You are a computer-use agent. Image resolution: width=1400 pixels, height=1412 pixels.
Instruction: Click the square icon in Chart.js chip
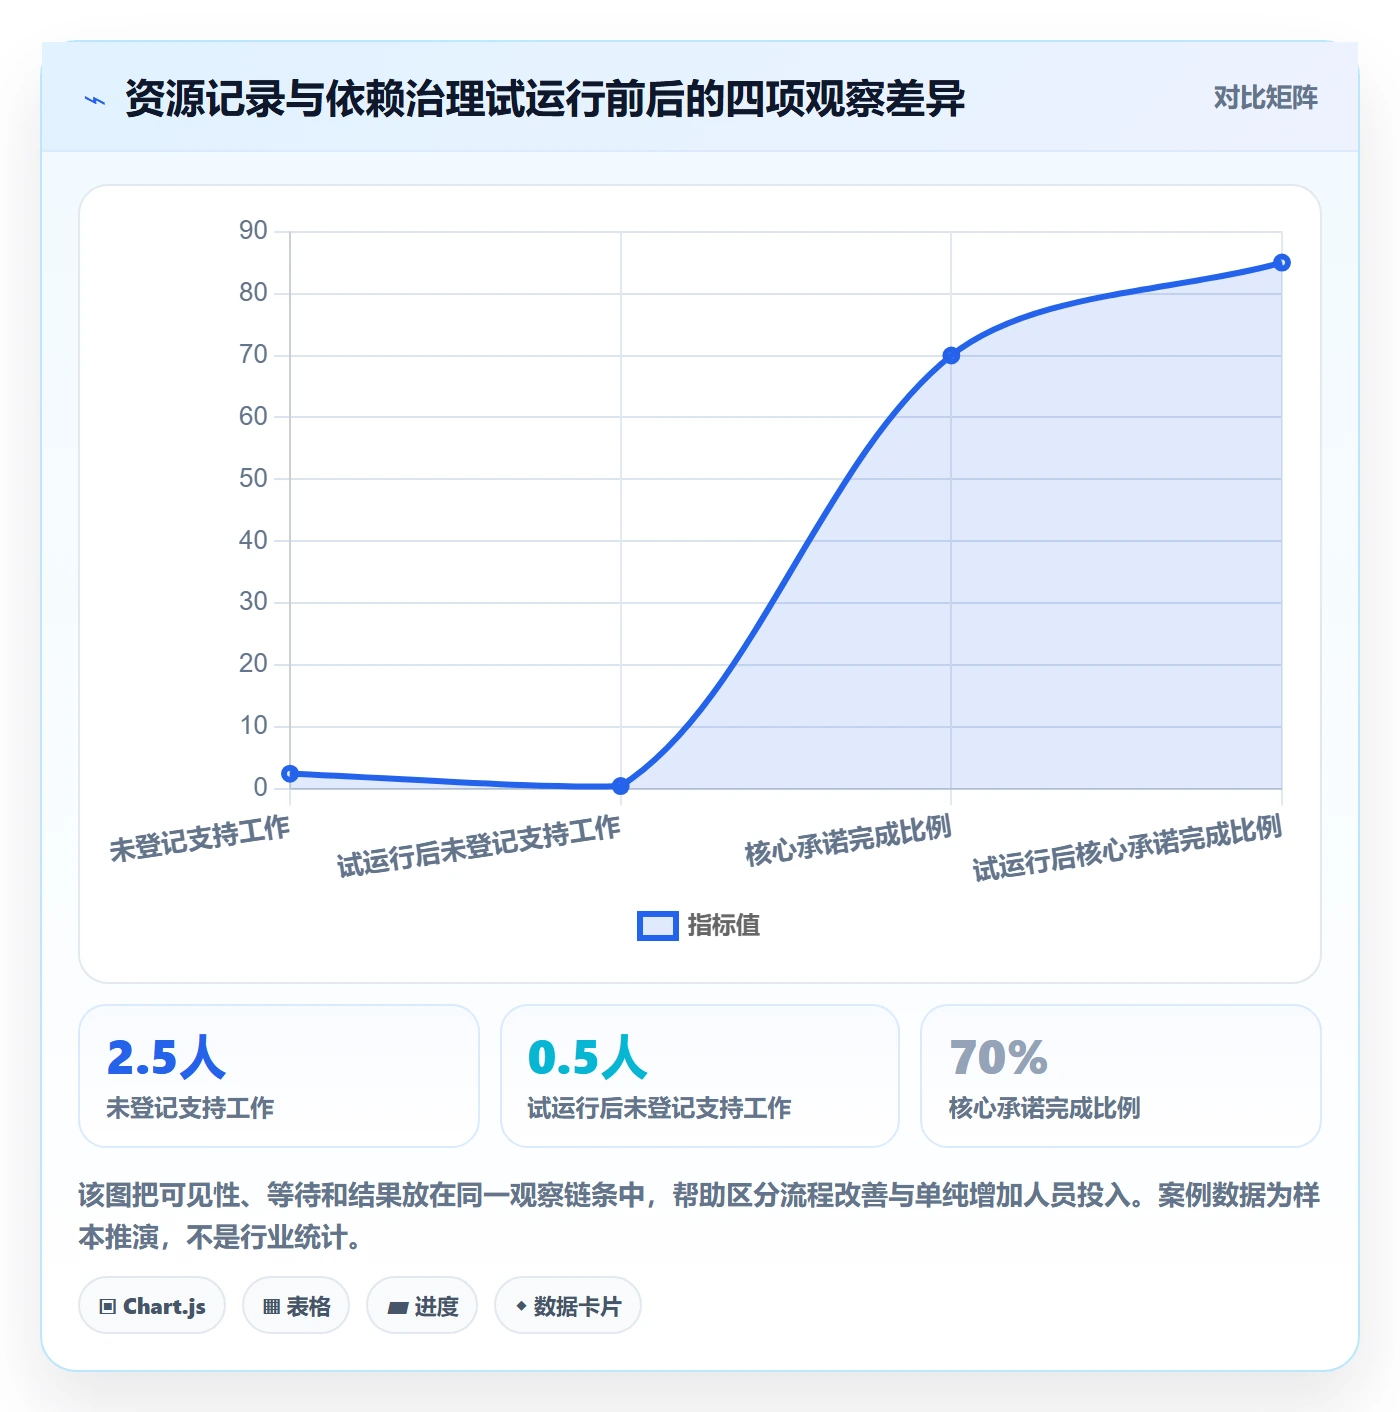[x=108, y=1307]
